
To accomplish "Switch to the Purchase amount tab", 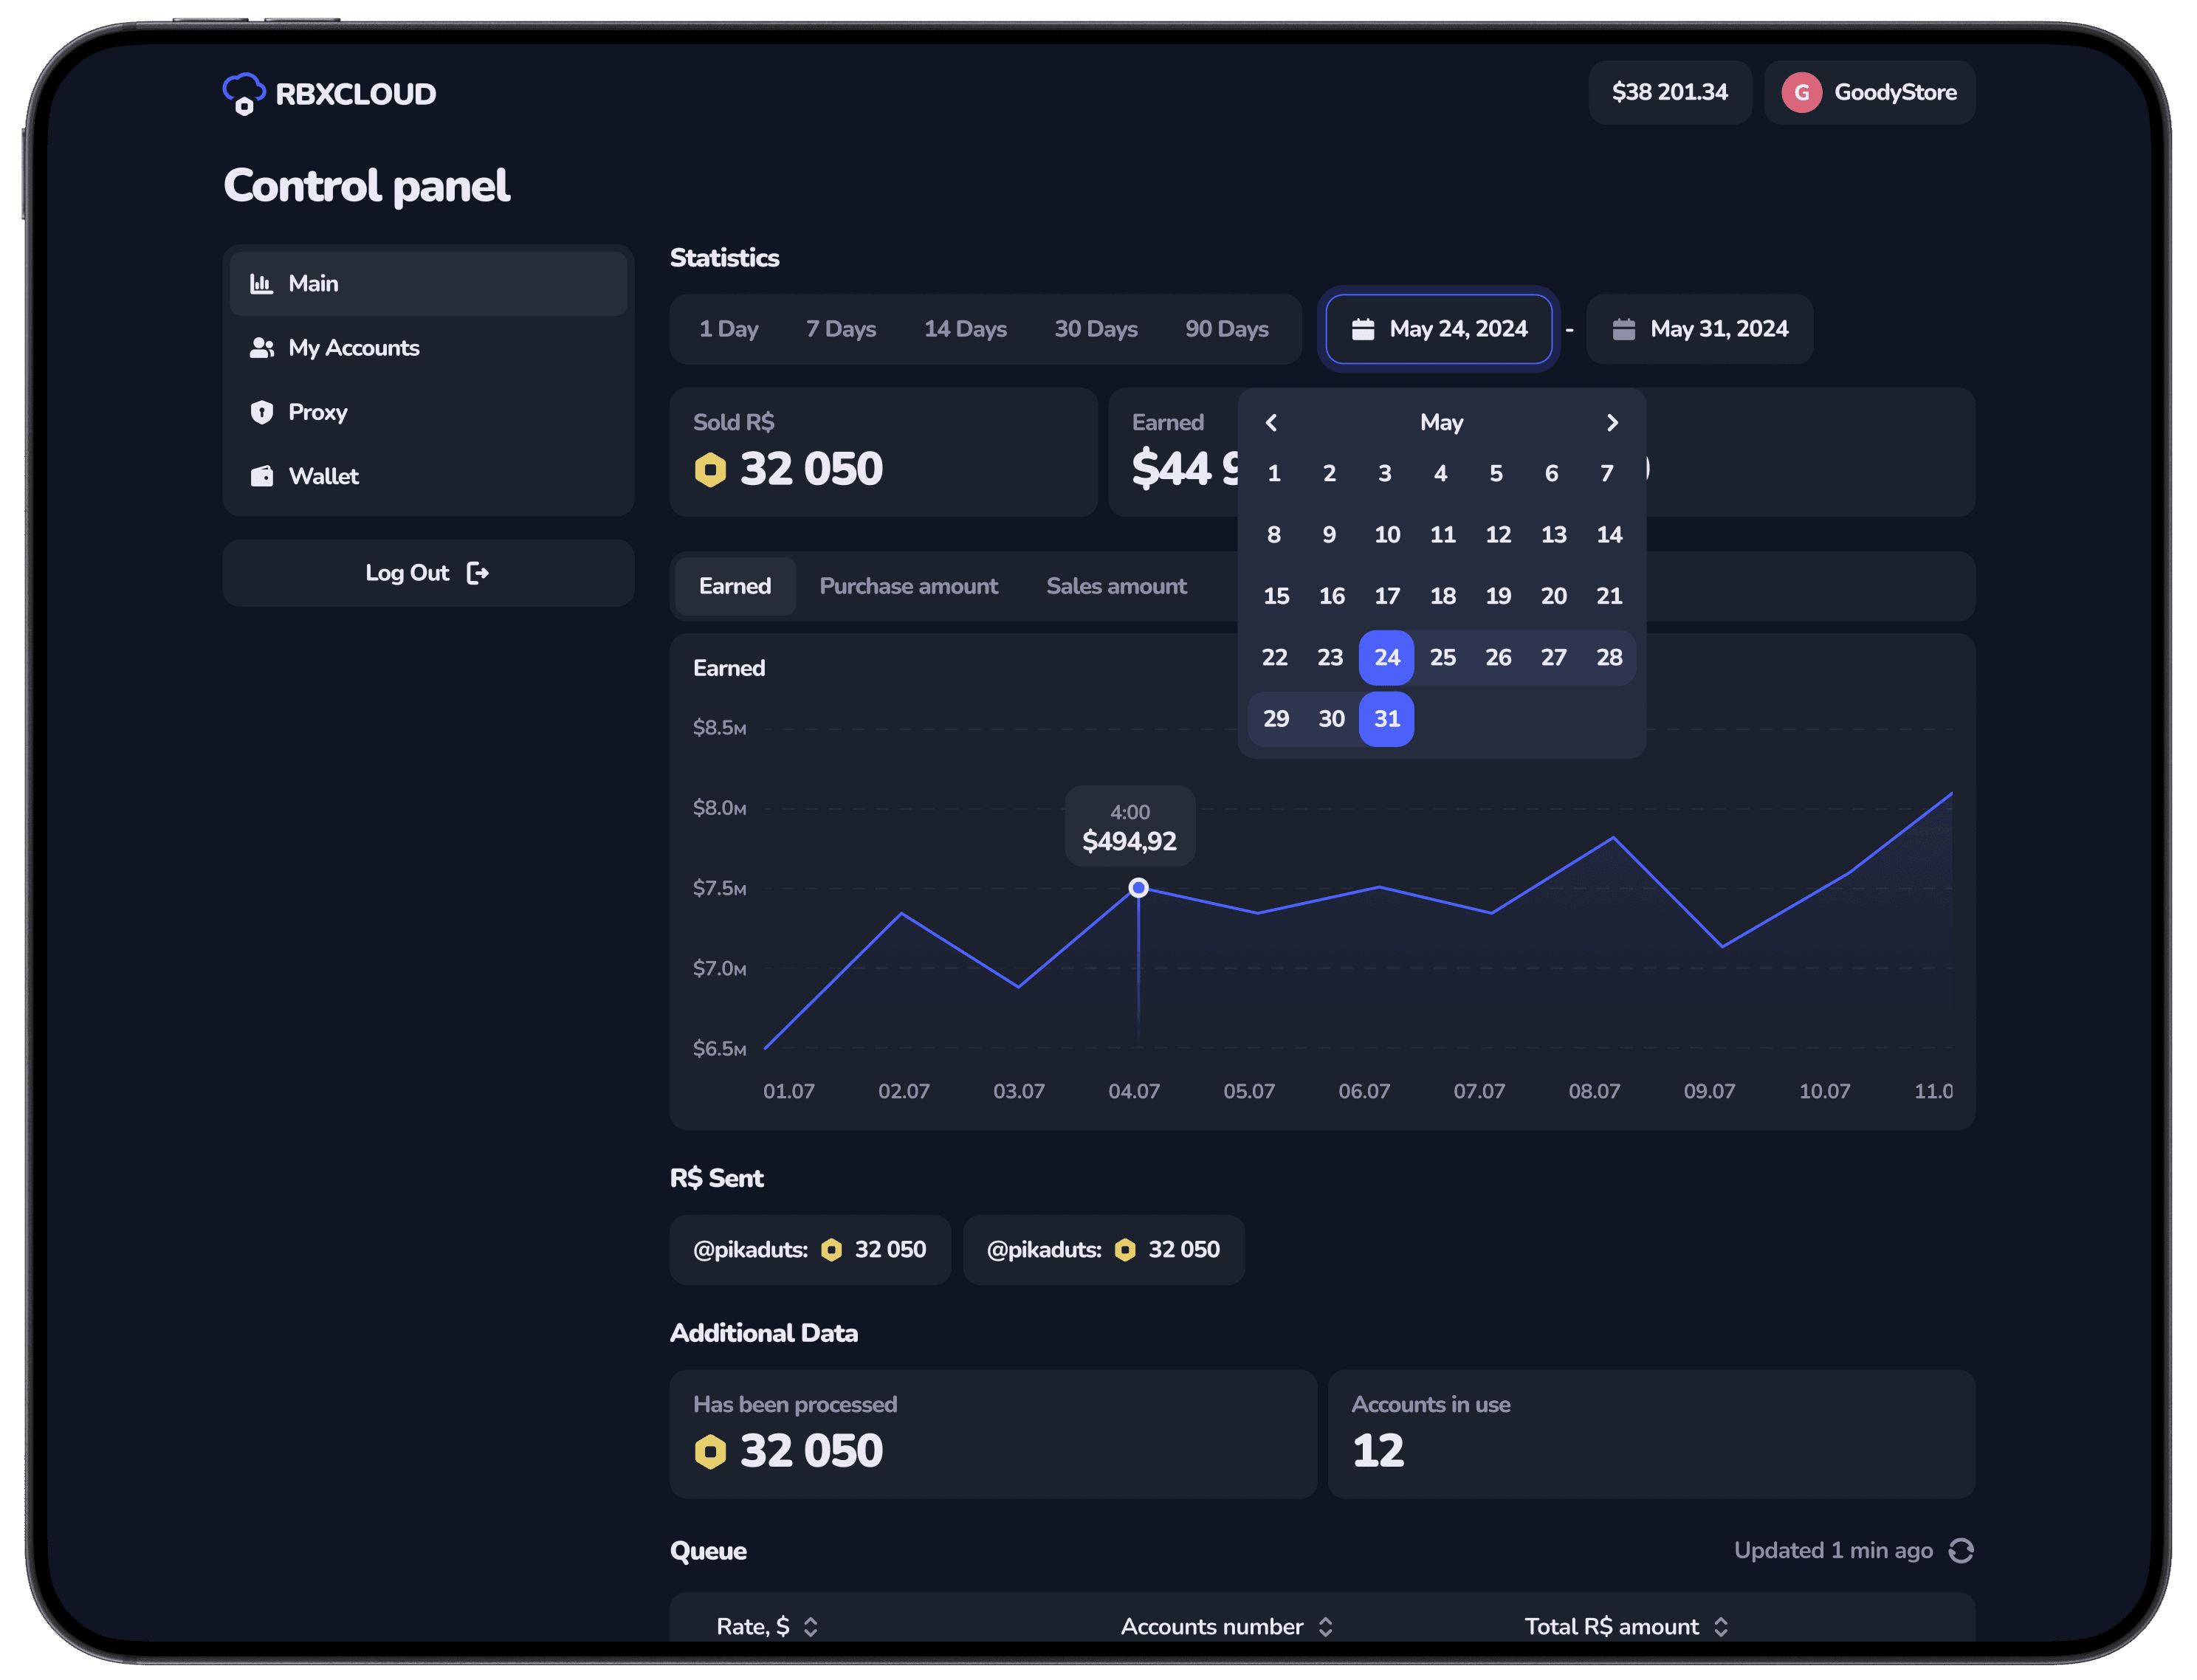I will (908, 586).
